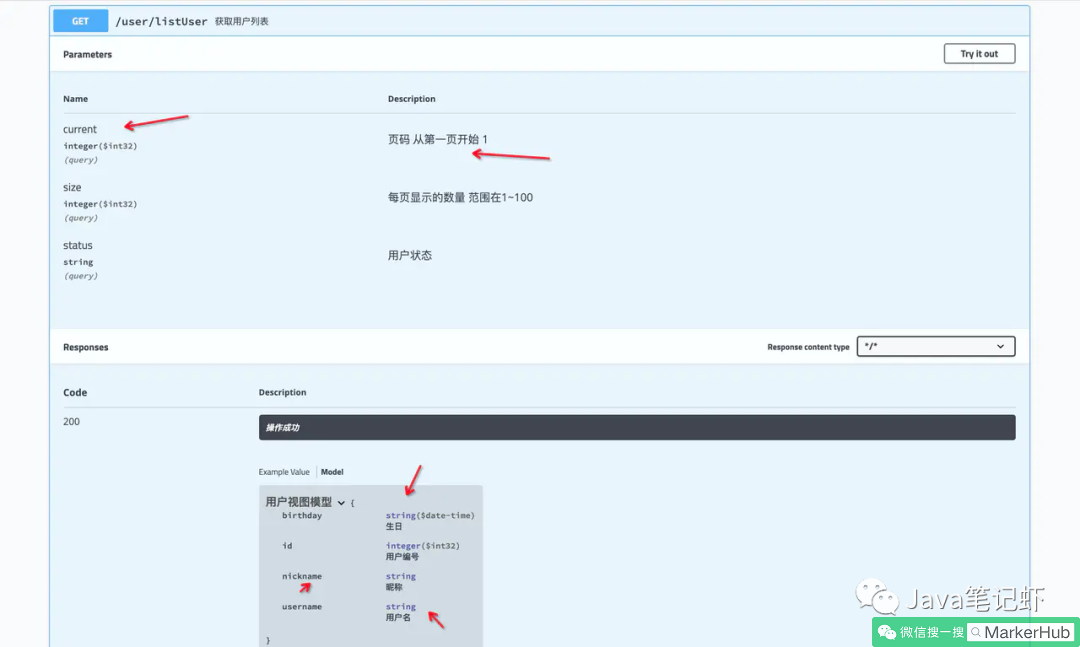
Task: Click the birthday field in model
Action: click(302, 515)
